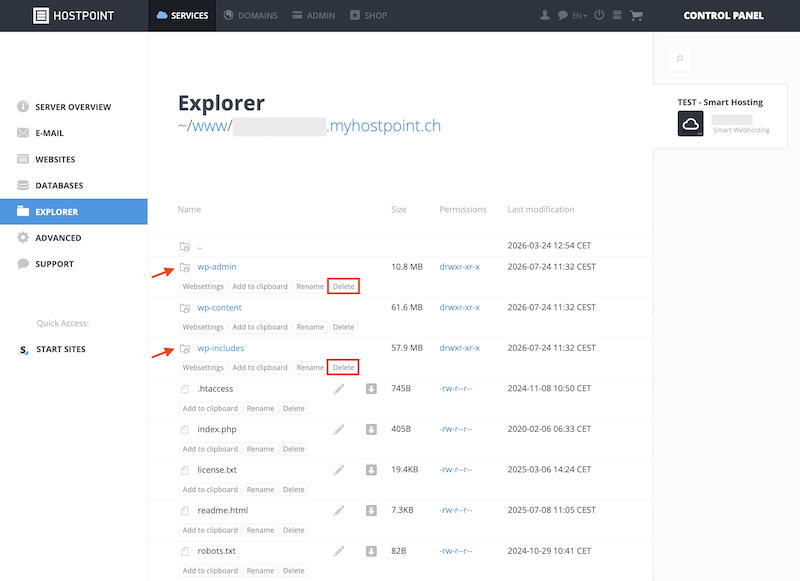Click the Size column header

tap(399, 209)
